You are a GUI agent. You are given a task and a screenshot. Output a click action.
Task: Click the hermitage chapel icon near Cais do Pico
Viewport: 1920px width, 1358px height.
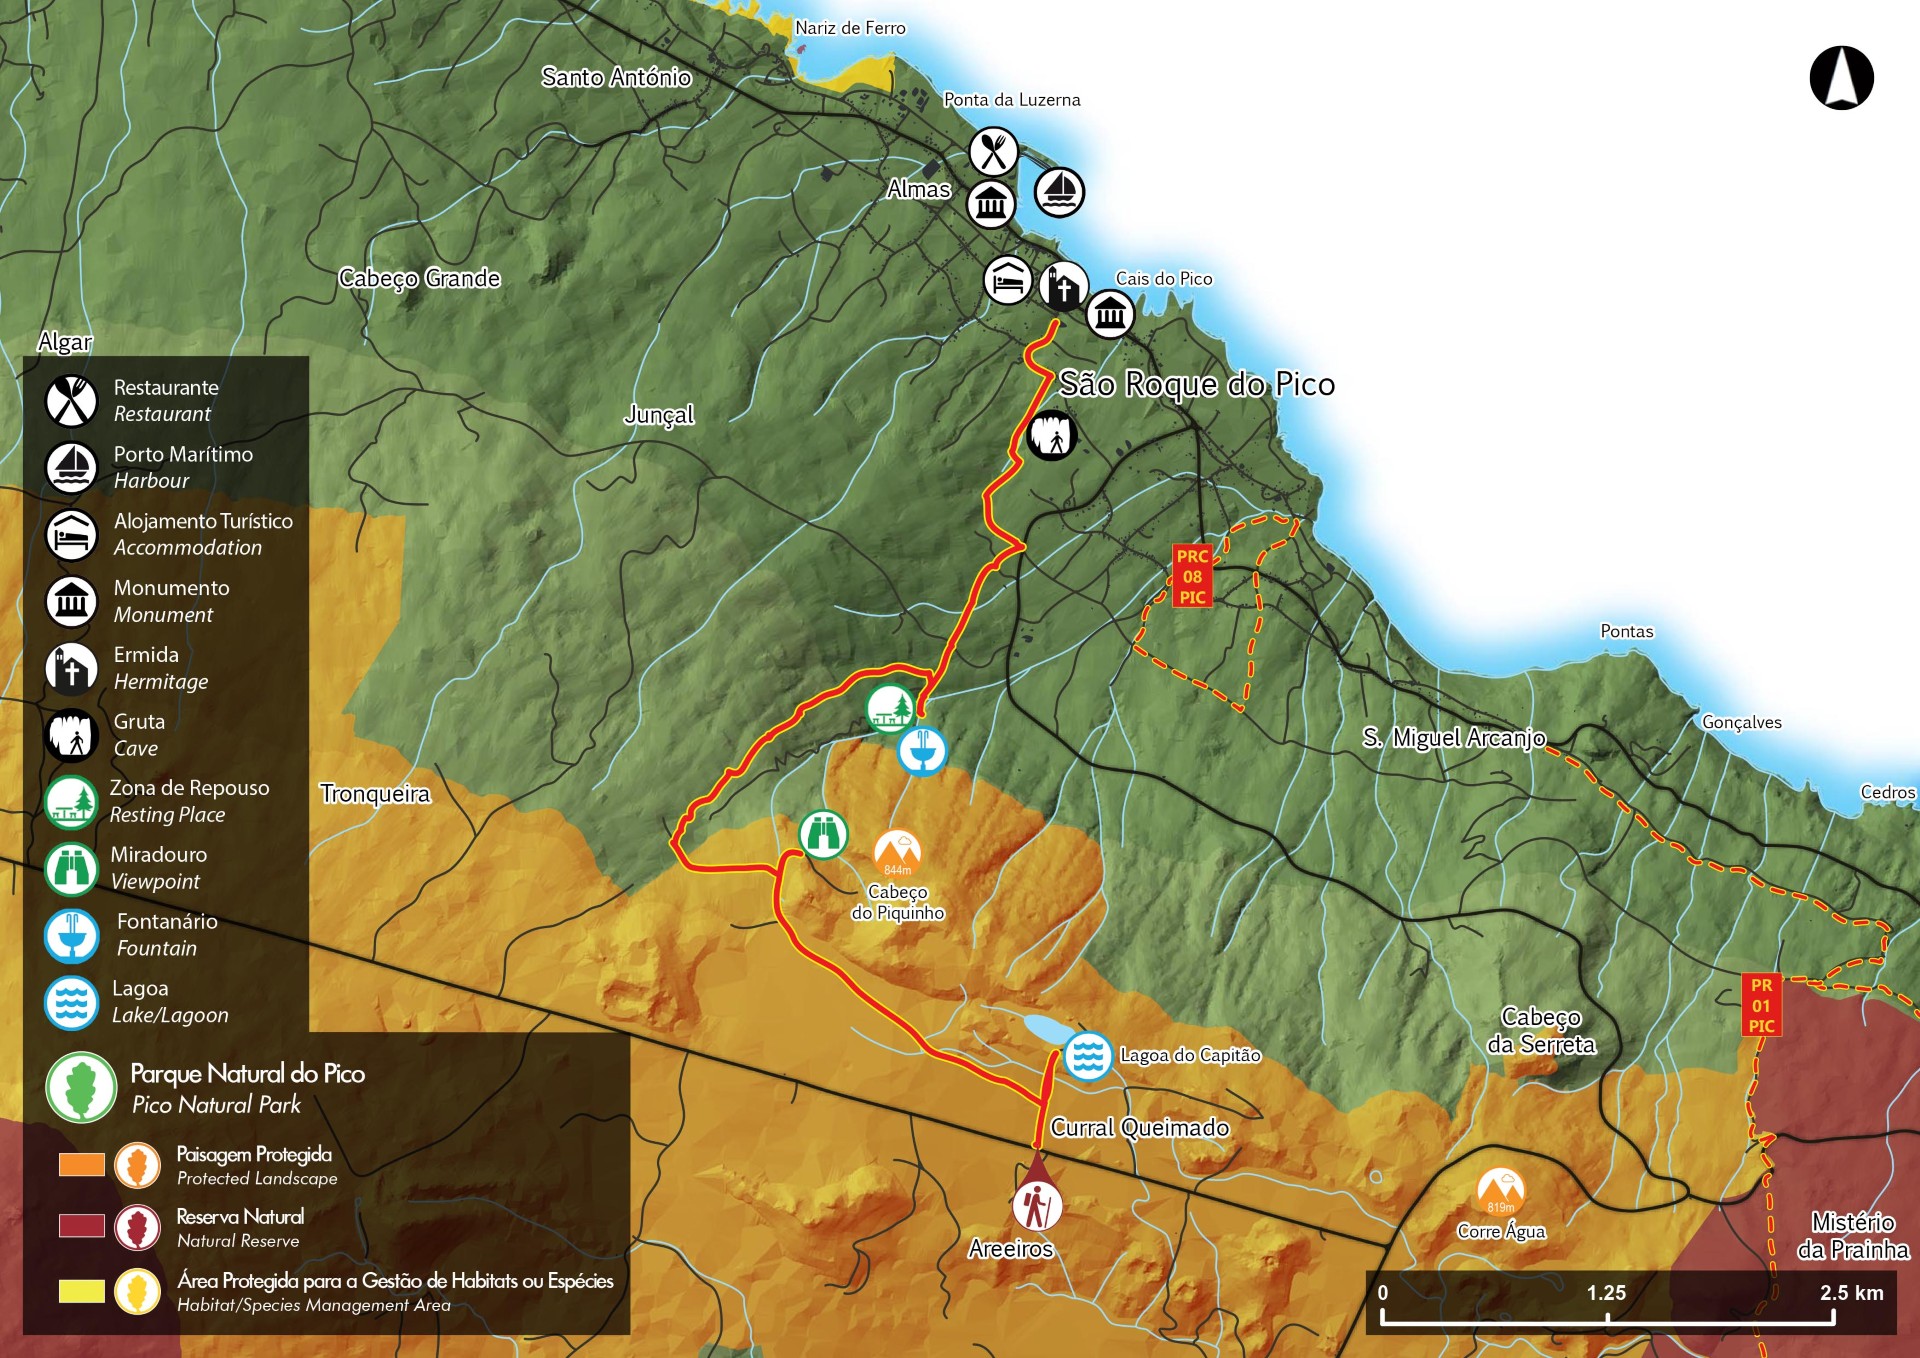[1062, 288]
